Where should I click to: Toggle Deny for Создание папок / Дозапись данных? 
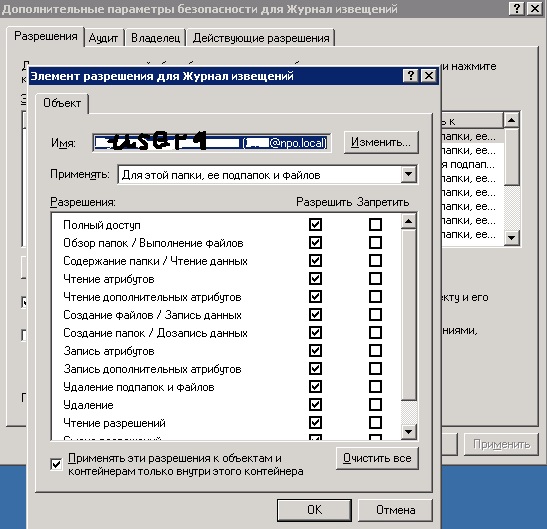pos(375,333)
